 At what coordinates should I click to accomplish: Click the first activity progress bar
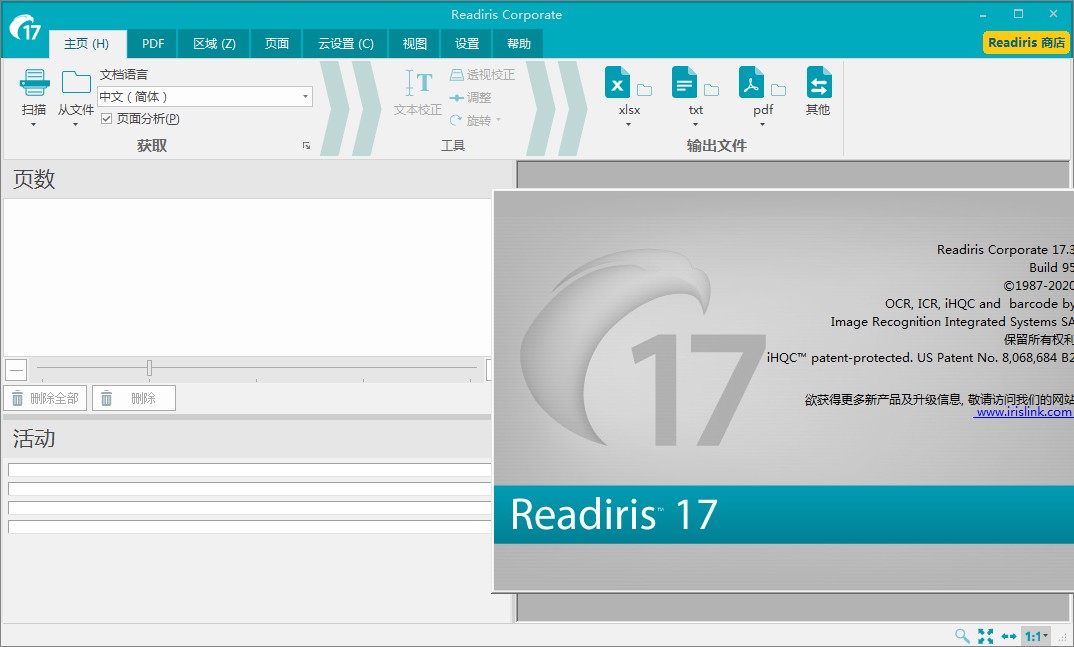point(249,470)
